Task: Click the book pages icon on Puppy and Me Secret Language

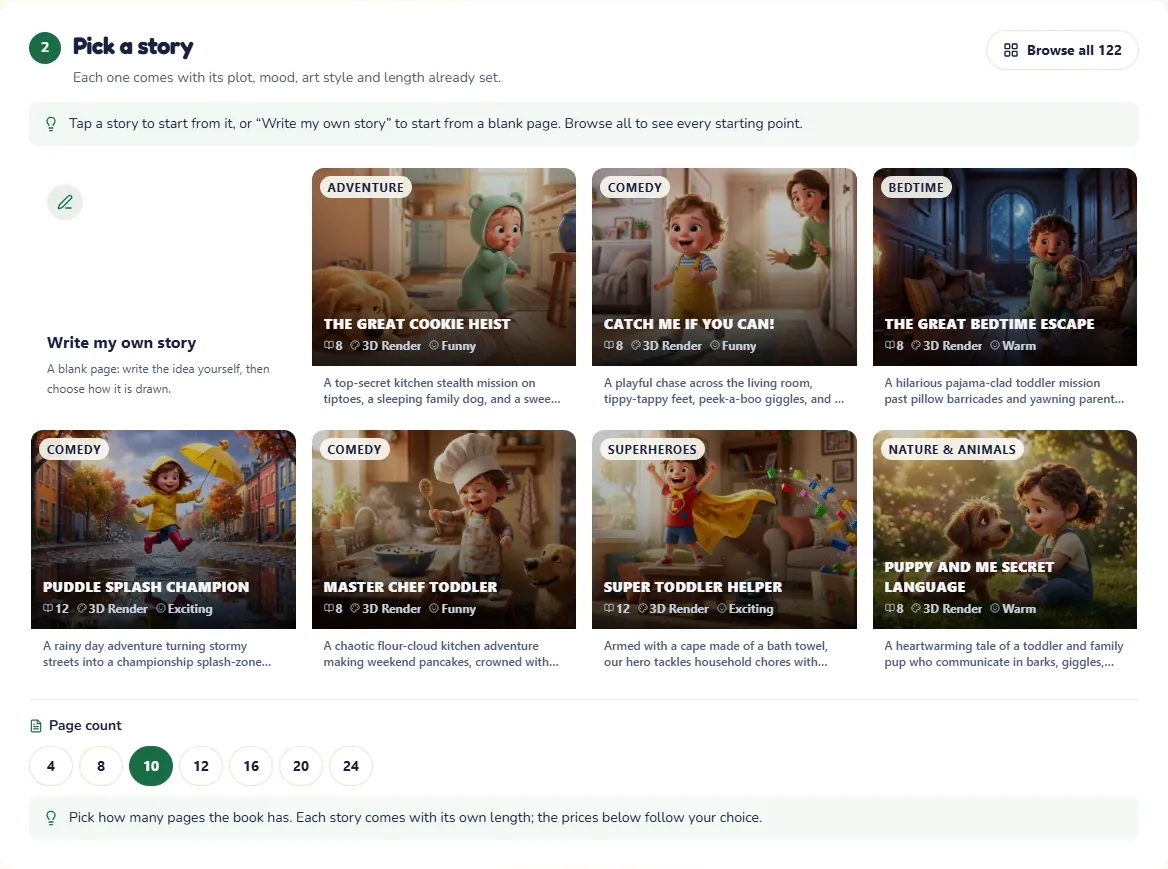Action: click(889, 608)
